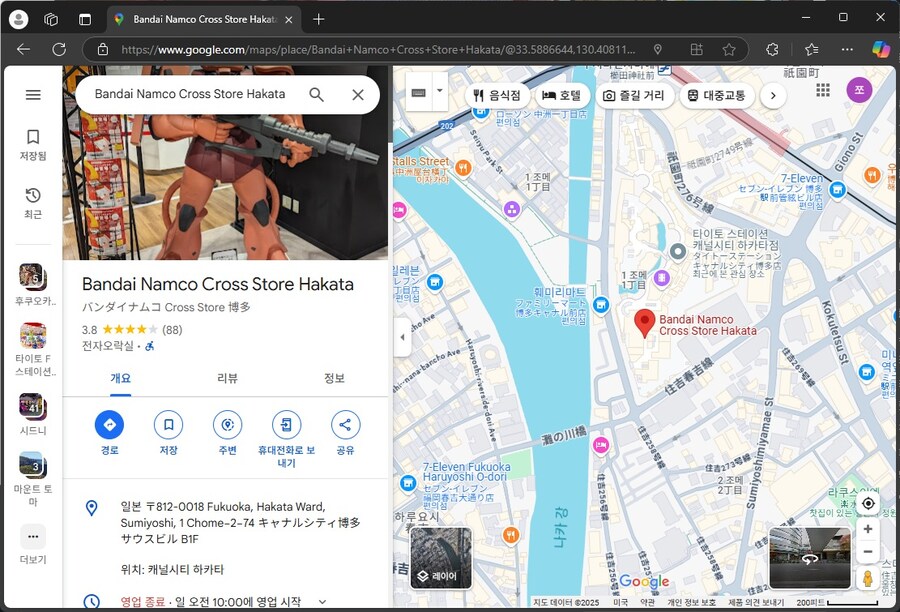This screenshot has width=900, height=612.
Task: Open the browser extensions puzzle icon
Action: pos(772,49)
